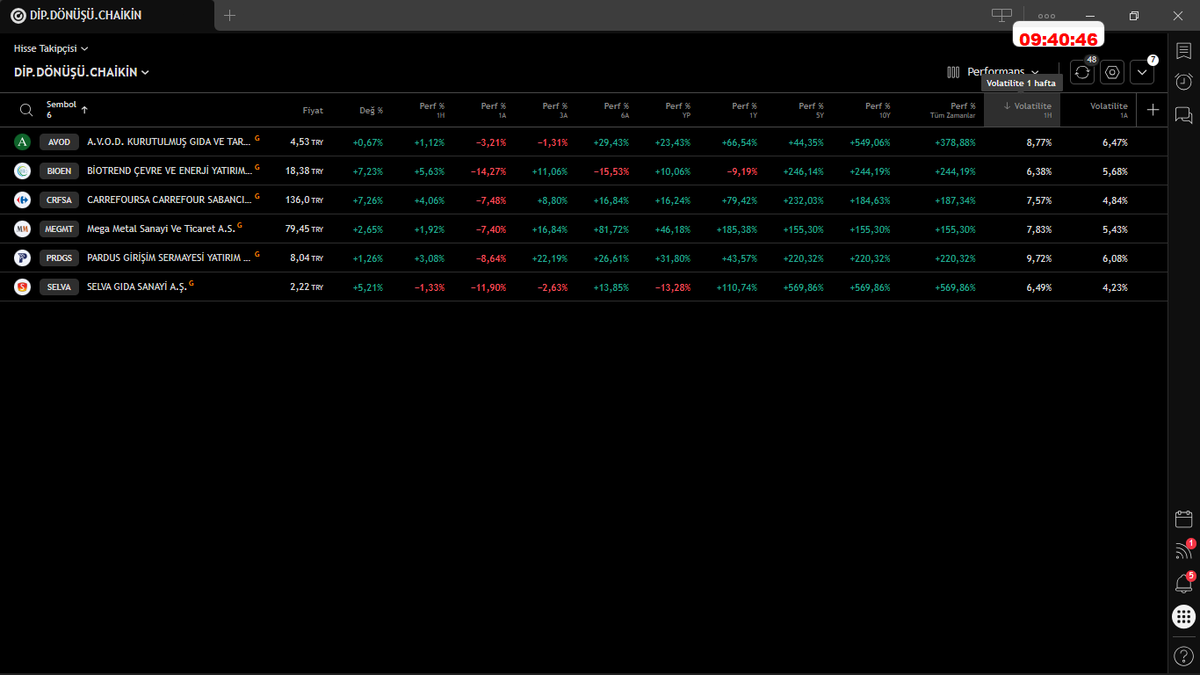The image size is (1200, 675).
Task: Click the SELVA company logo
Action: pos(22,287)
